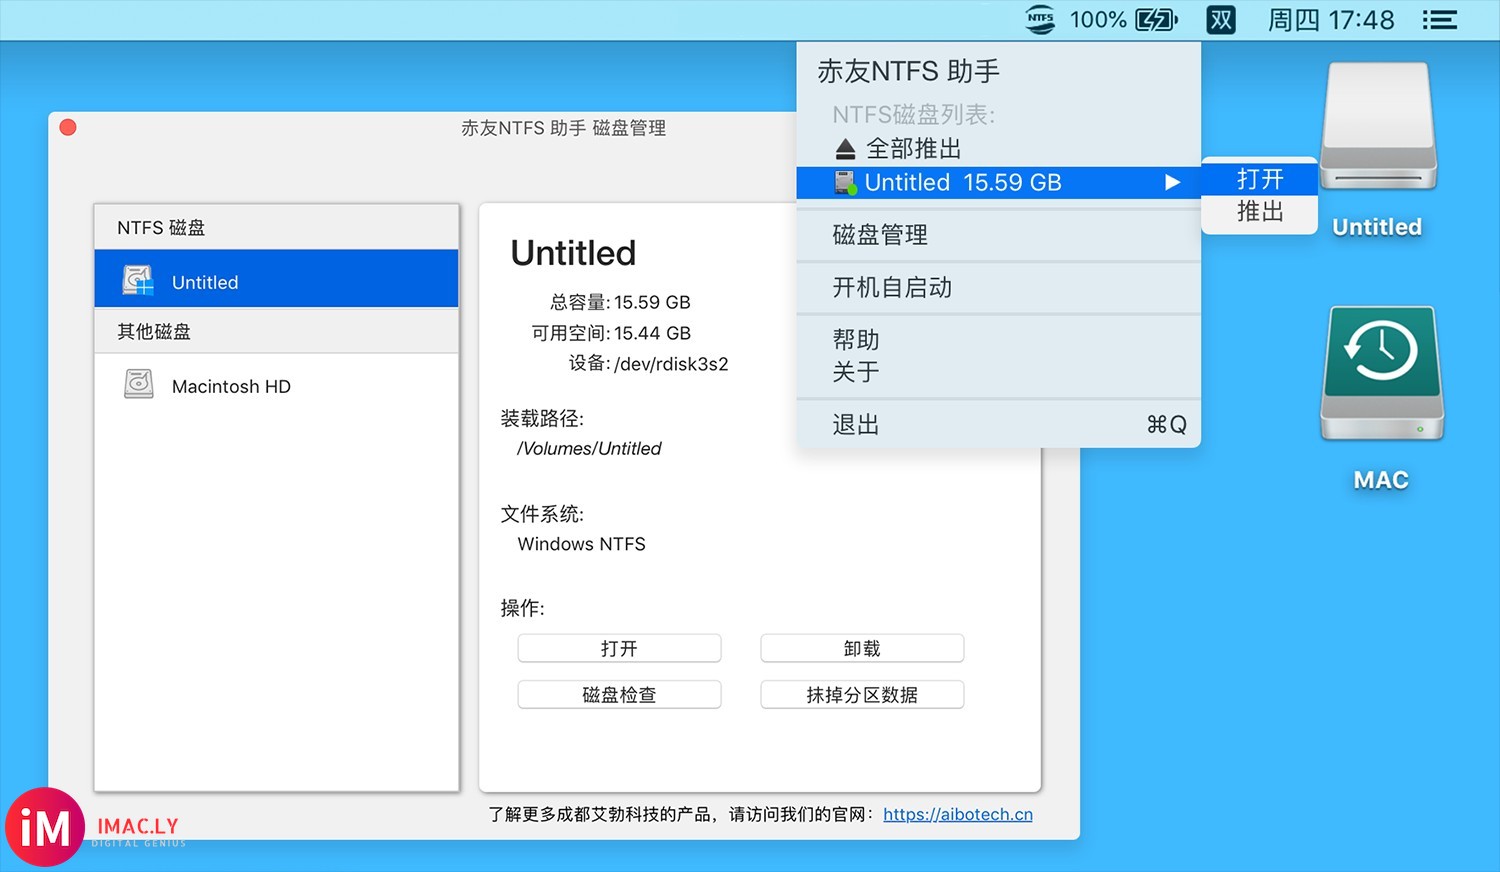
Task: Open 磁盘管理 from the menu
Action: 998,235
